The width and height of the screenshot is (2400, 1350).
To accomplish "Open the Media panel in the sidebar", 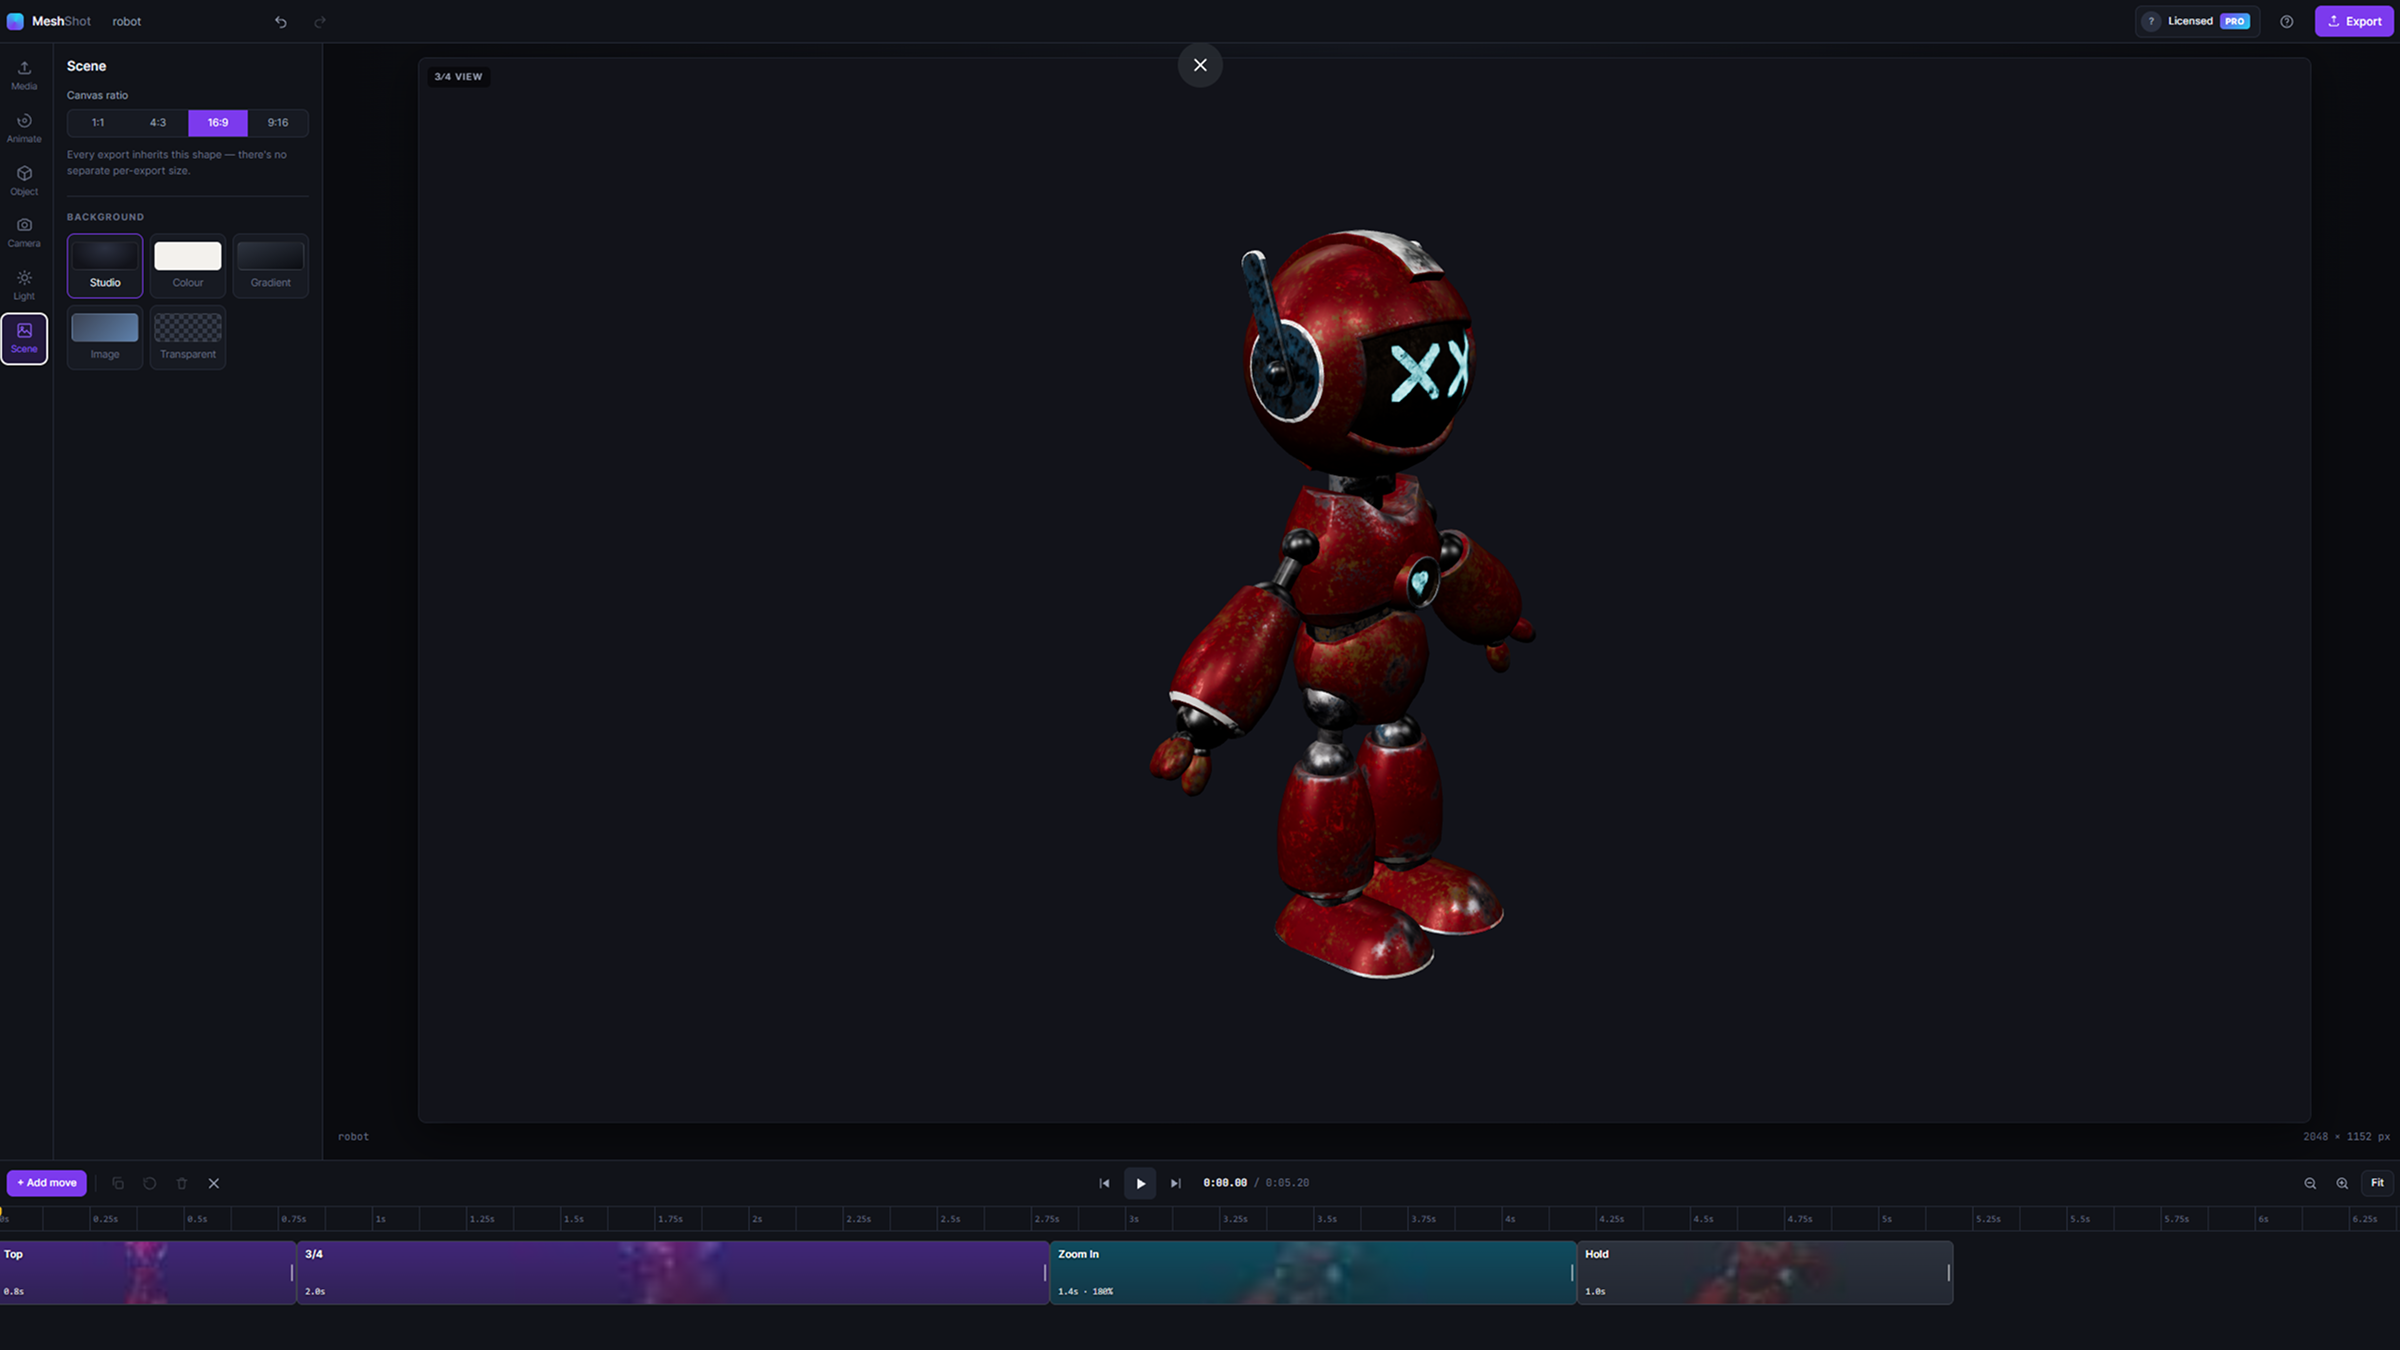I will pyautogui.click(x=24, y=75).
